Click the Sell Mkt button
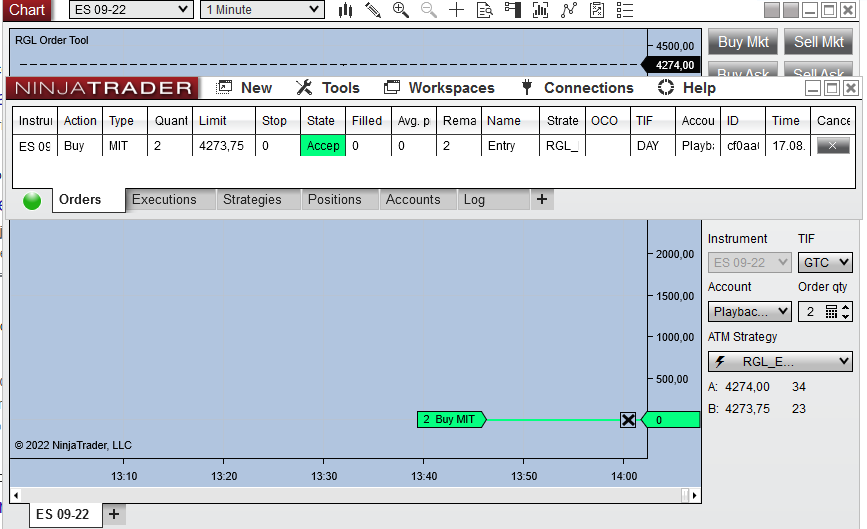 [819, 42]
